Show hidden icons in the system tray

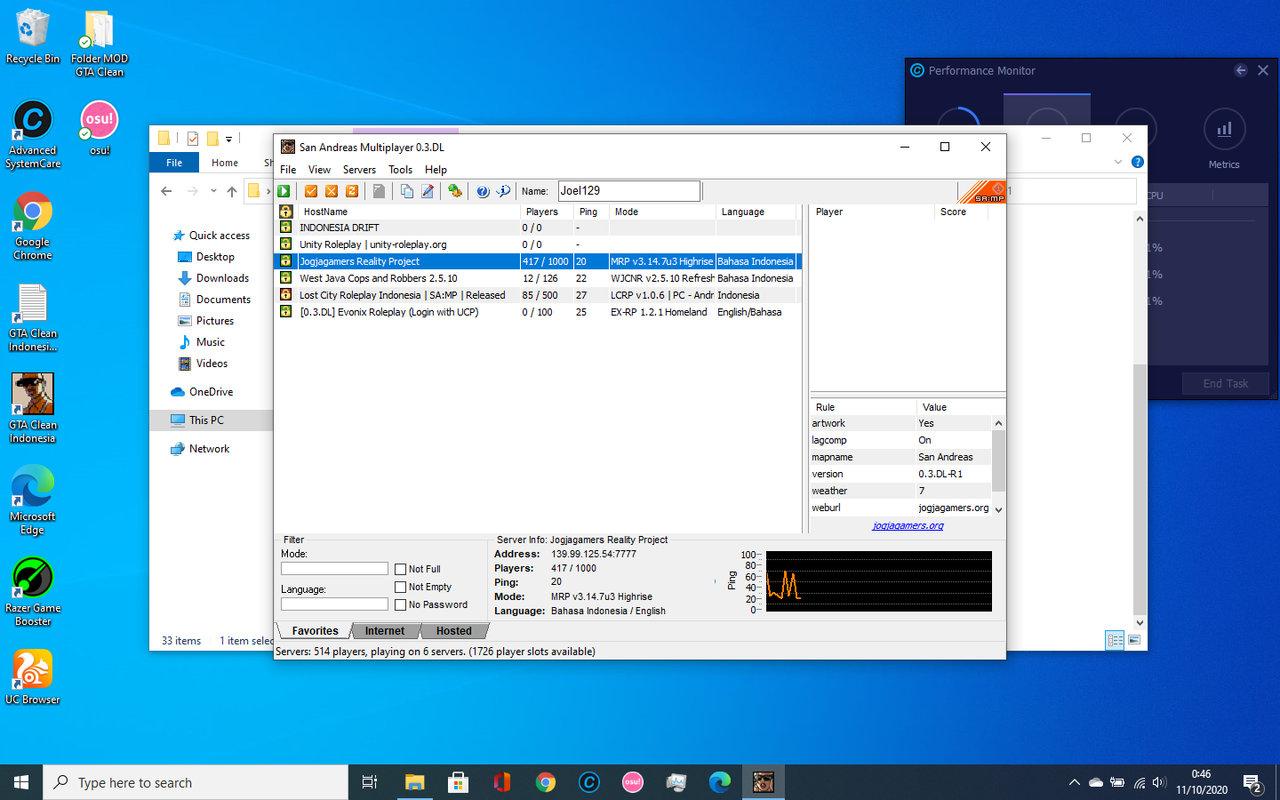1074,782
